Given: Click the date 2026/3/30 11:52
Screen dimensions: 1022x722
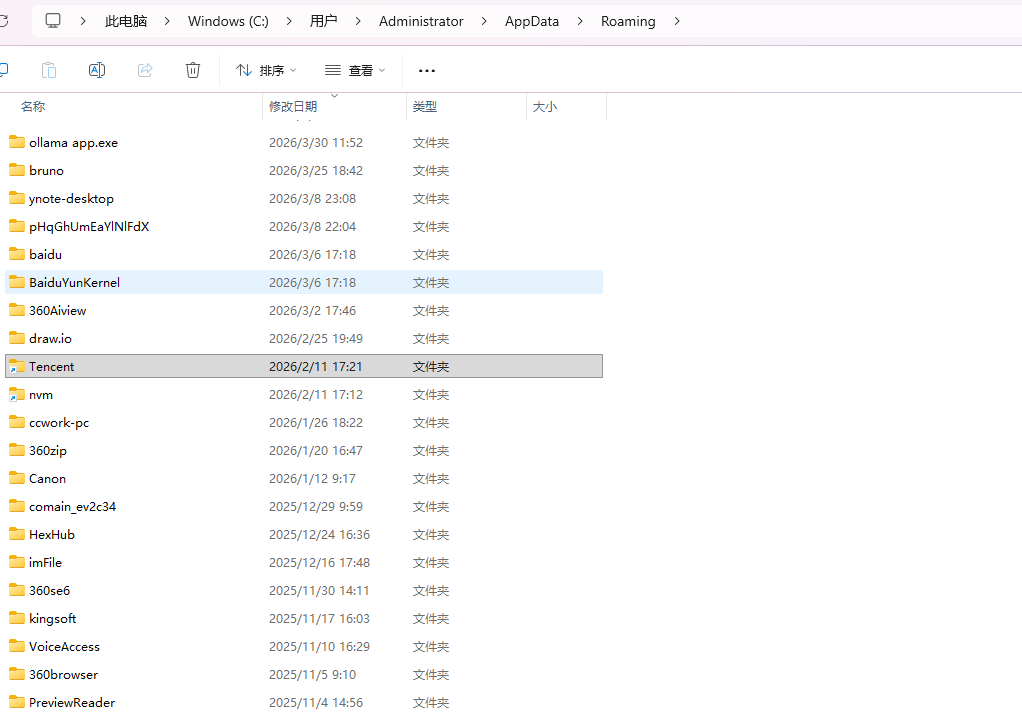Looking at the screenshot, I should 315,142.
